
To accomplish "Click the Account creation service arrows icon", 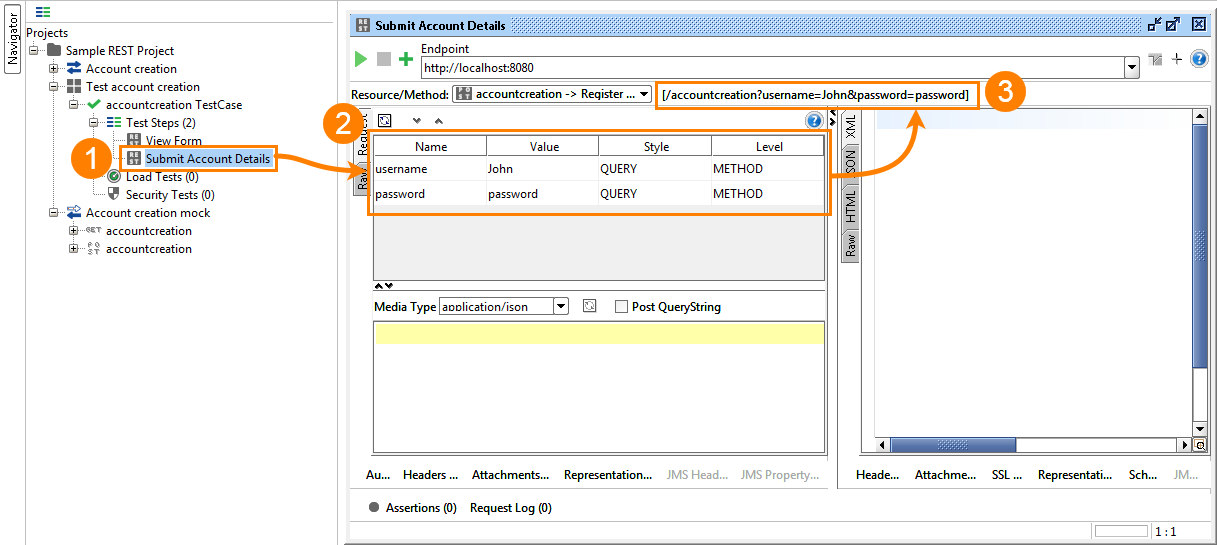I will (x=74, y=68).
